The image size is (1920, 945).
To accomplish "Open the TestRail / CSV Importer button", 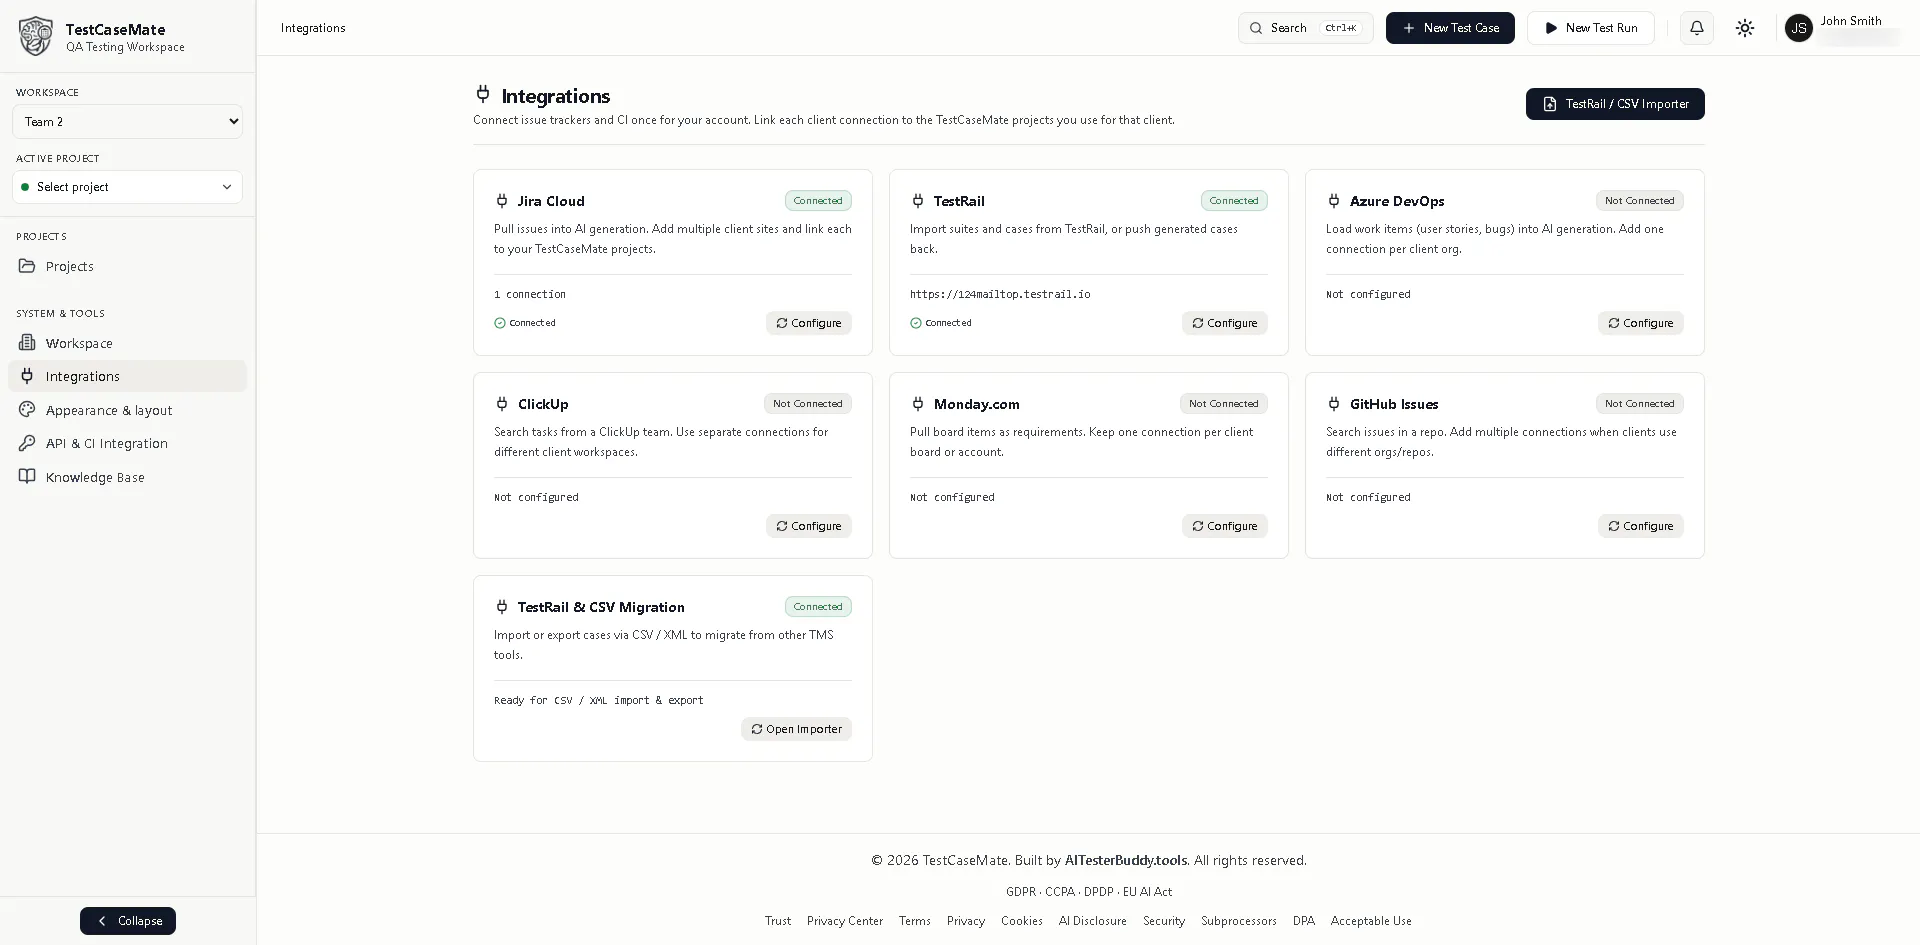I will click(x=1615, y=104).
